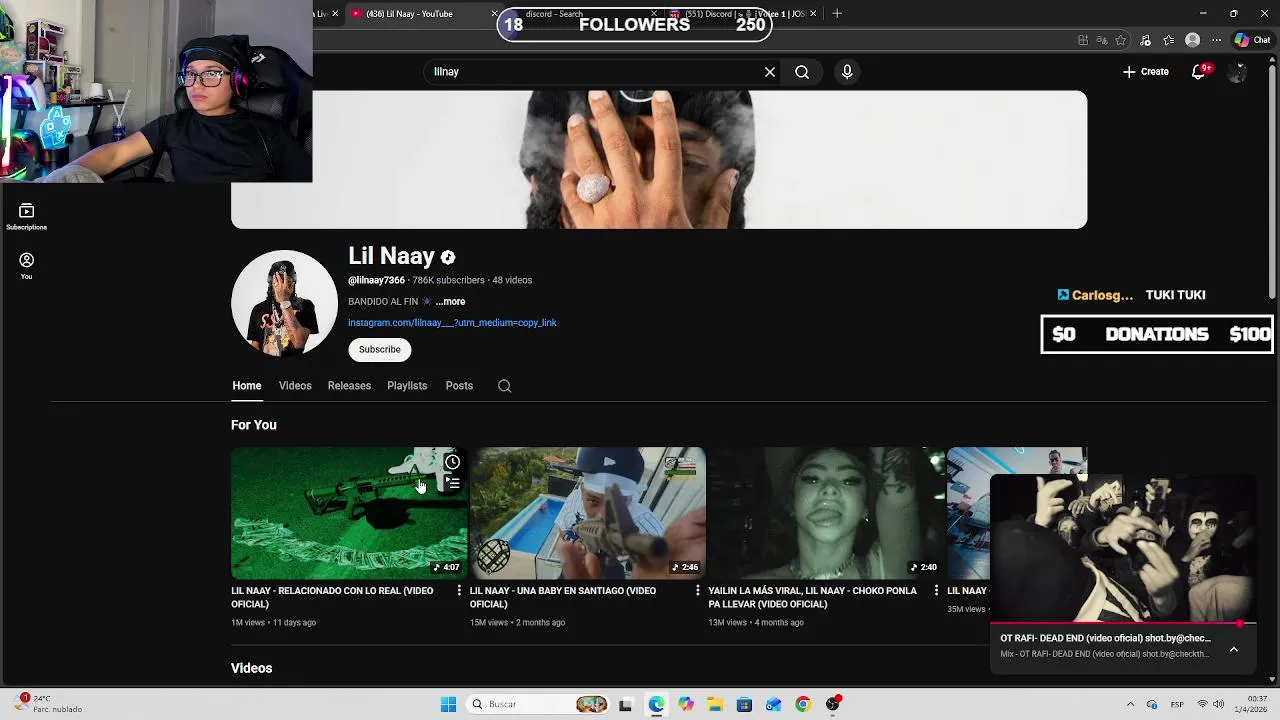Open browser profile avatar icon
The height and width of the screenshot is (720, 1280).
1192,40
